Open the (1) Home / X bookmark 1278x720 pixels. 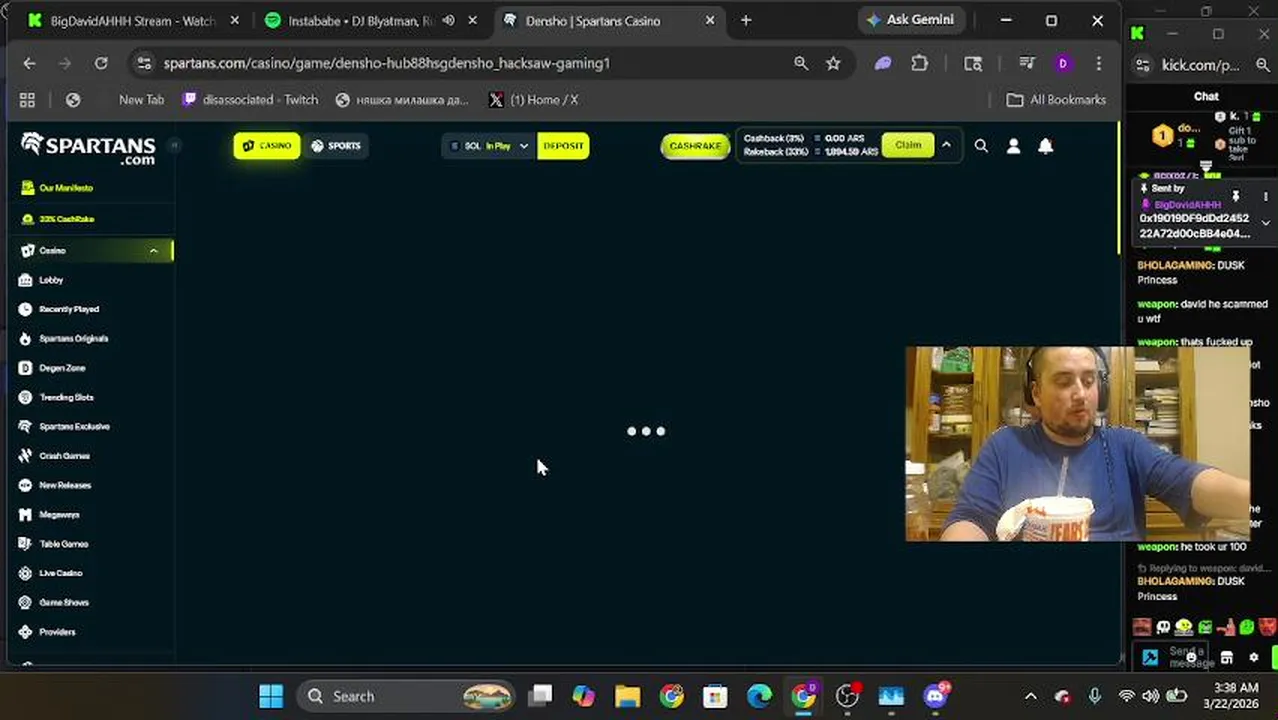point(533,100)
